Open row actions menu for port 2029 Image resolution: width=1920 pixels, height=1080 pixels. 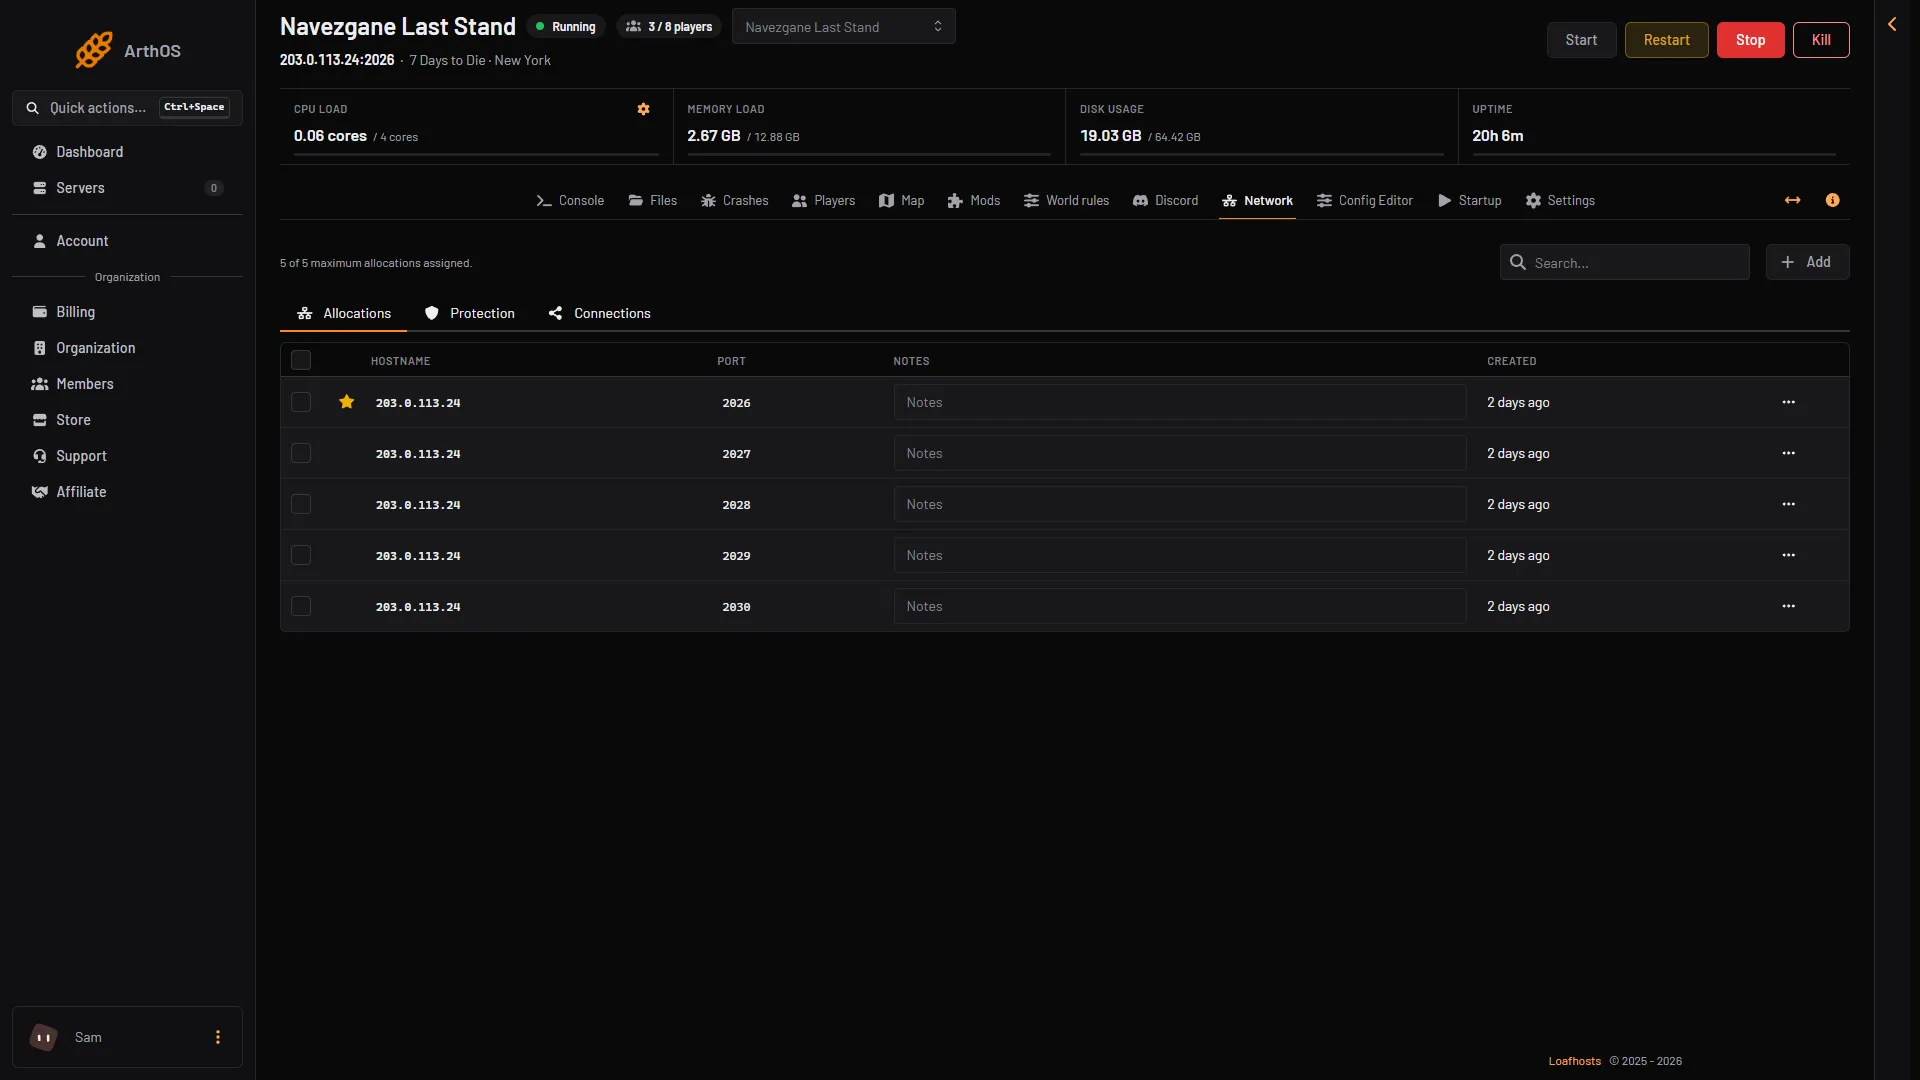pos(1788,555)
